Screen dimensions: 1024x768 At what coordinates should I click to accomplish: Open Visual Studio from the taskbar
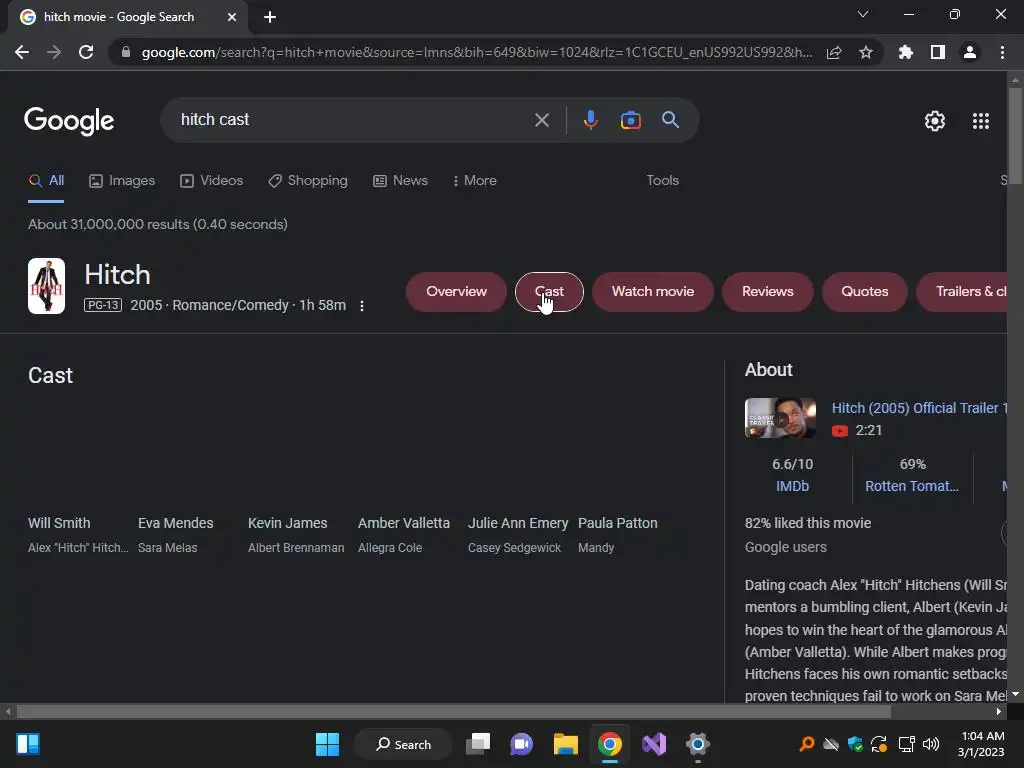point(654,744)
